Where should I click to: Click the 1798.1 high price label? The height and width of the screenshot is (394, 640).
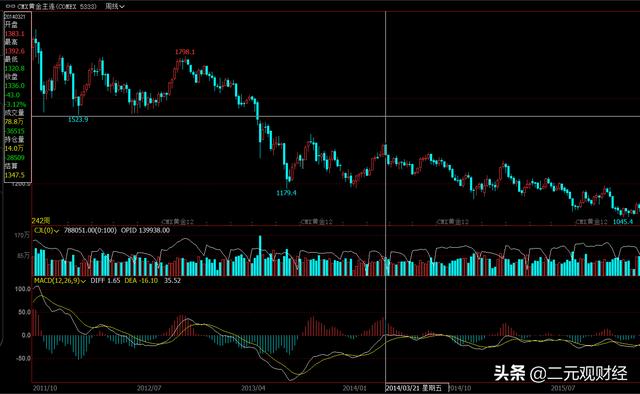point(185,52)
